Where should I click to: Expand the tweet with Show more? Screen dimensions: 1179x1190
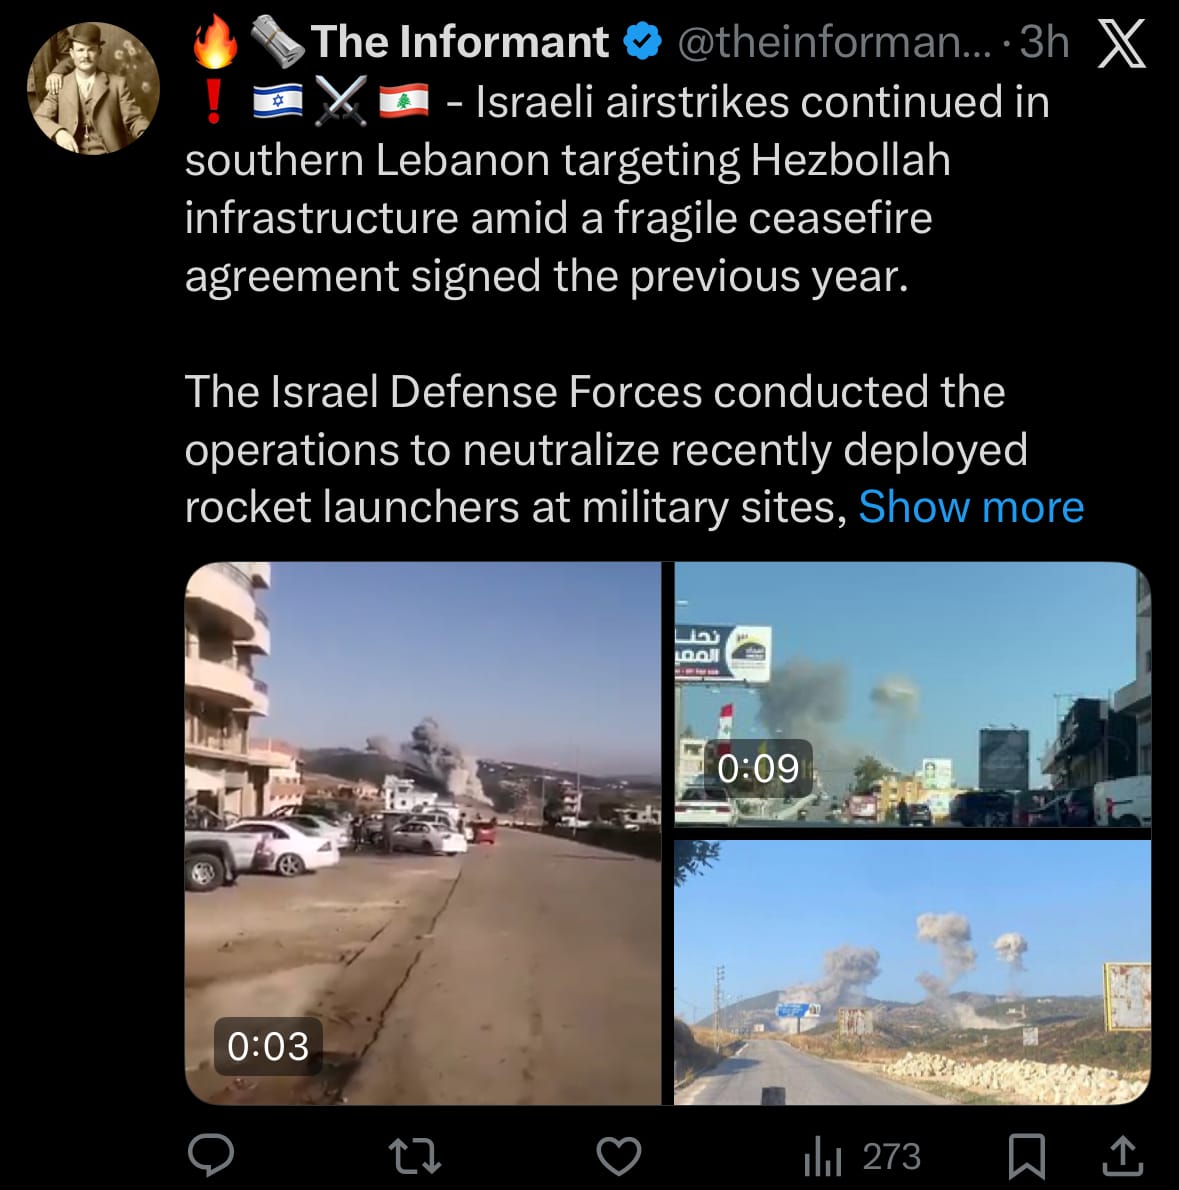[971, 507]
